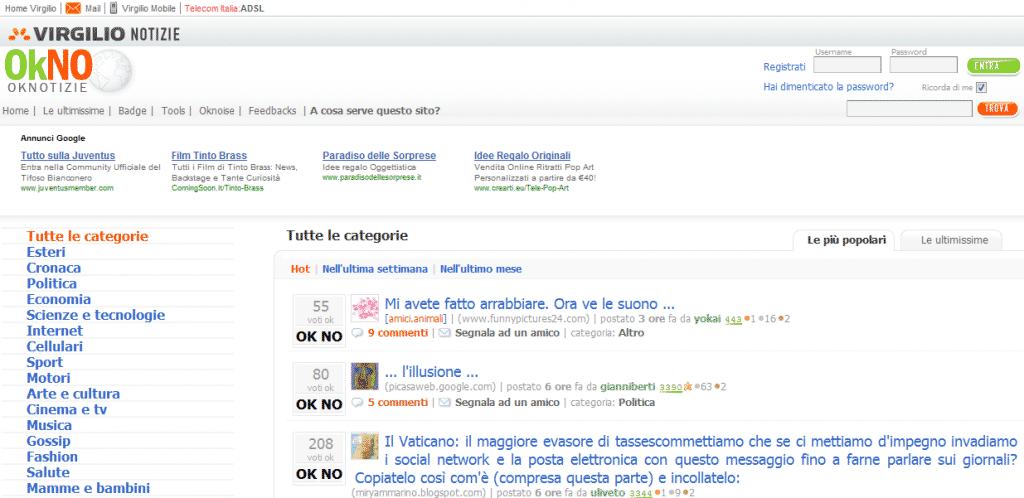Open Le ultimissime in the navigation bar

(x=73, y=111)
